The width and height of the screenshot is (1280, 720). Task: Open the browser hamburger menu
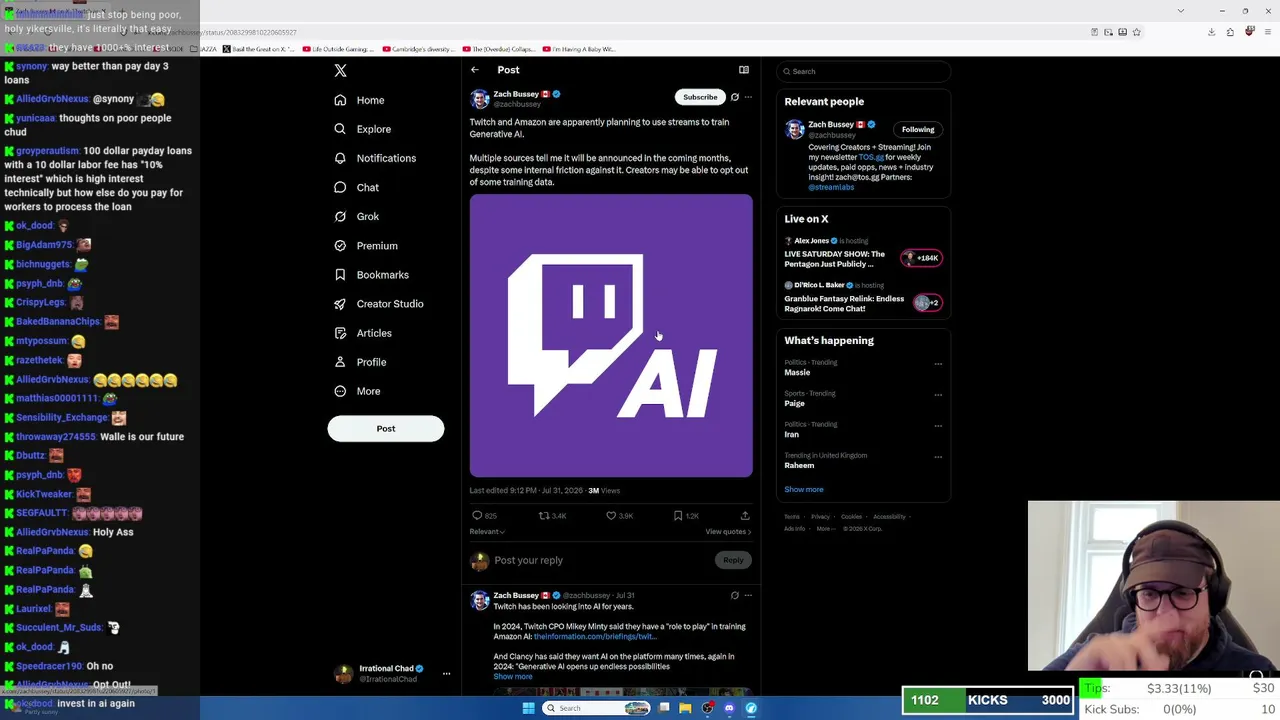(x=1268, y=32)
